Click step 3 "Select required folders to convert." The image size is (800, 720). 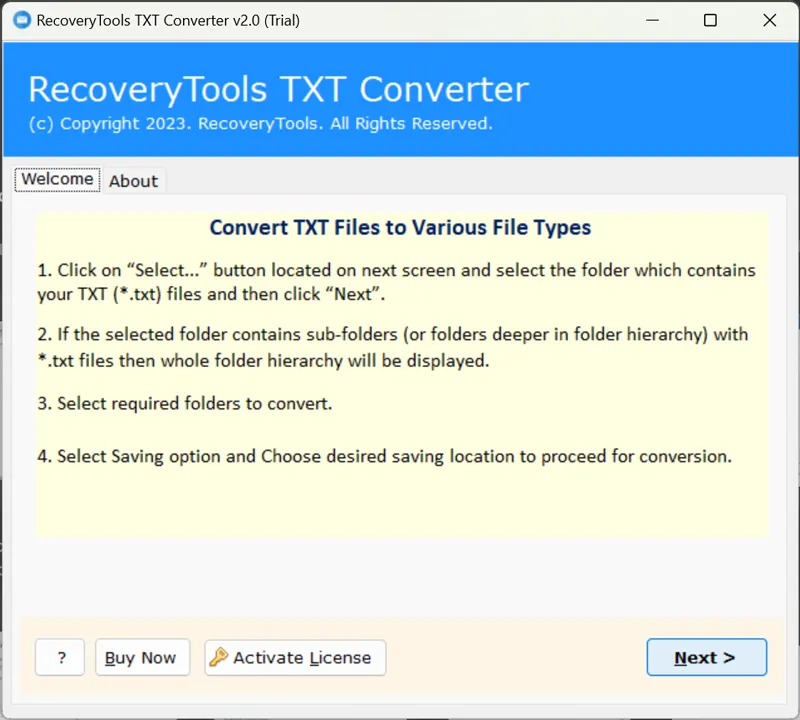click(185, 404)
